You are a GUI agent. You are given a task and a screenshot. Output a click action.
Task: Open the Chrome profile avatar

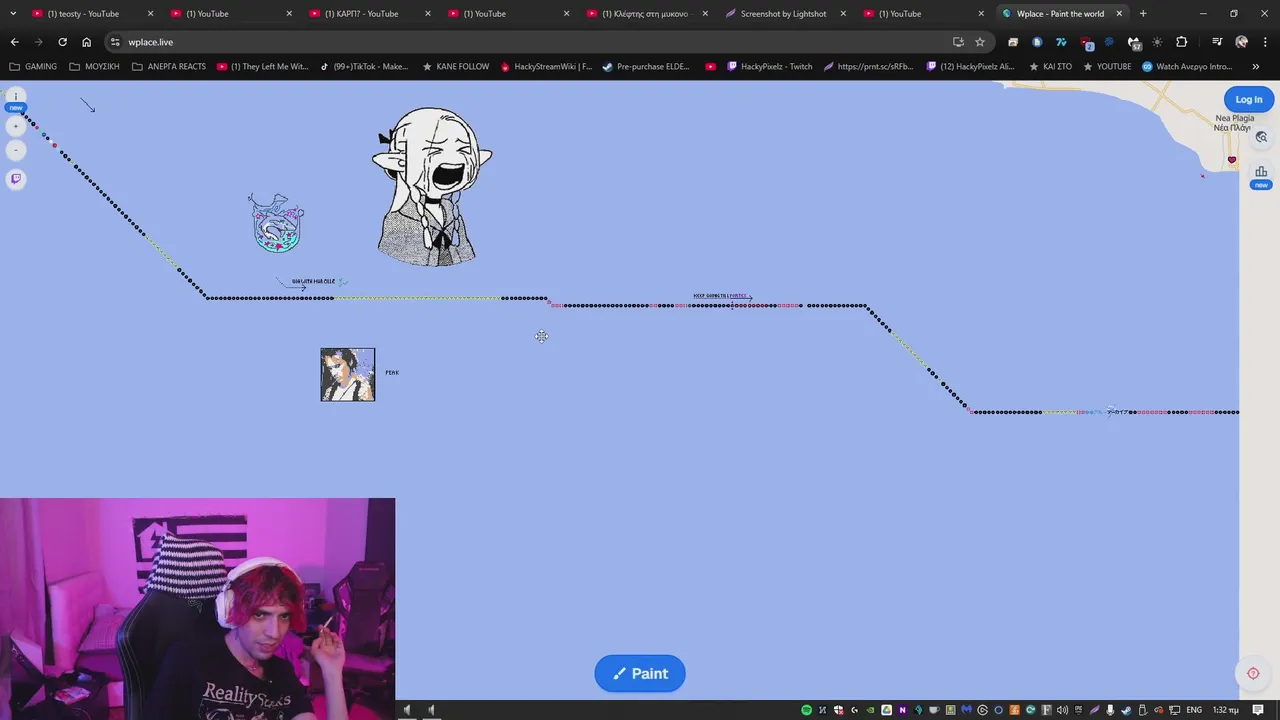click(1241, 42)
